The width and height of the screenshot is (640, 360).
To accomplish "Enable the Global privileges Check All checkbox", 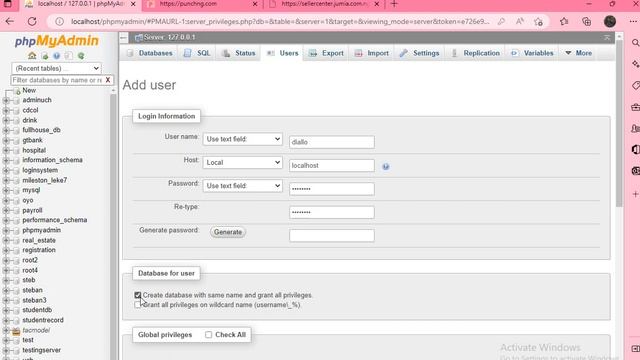I will 209,335.
